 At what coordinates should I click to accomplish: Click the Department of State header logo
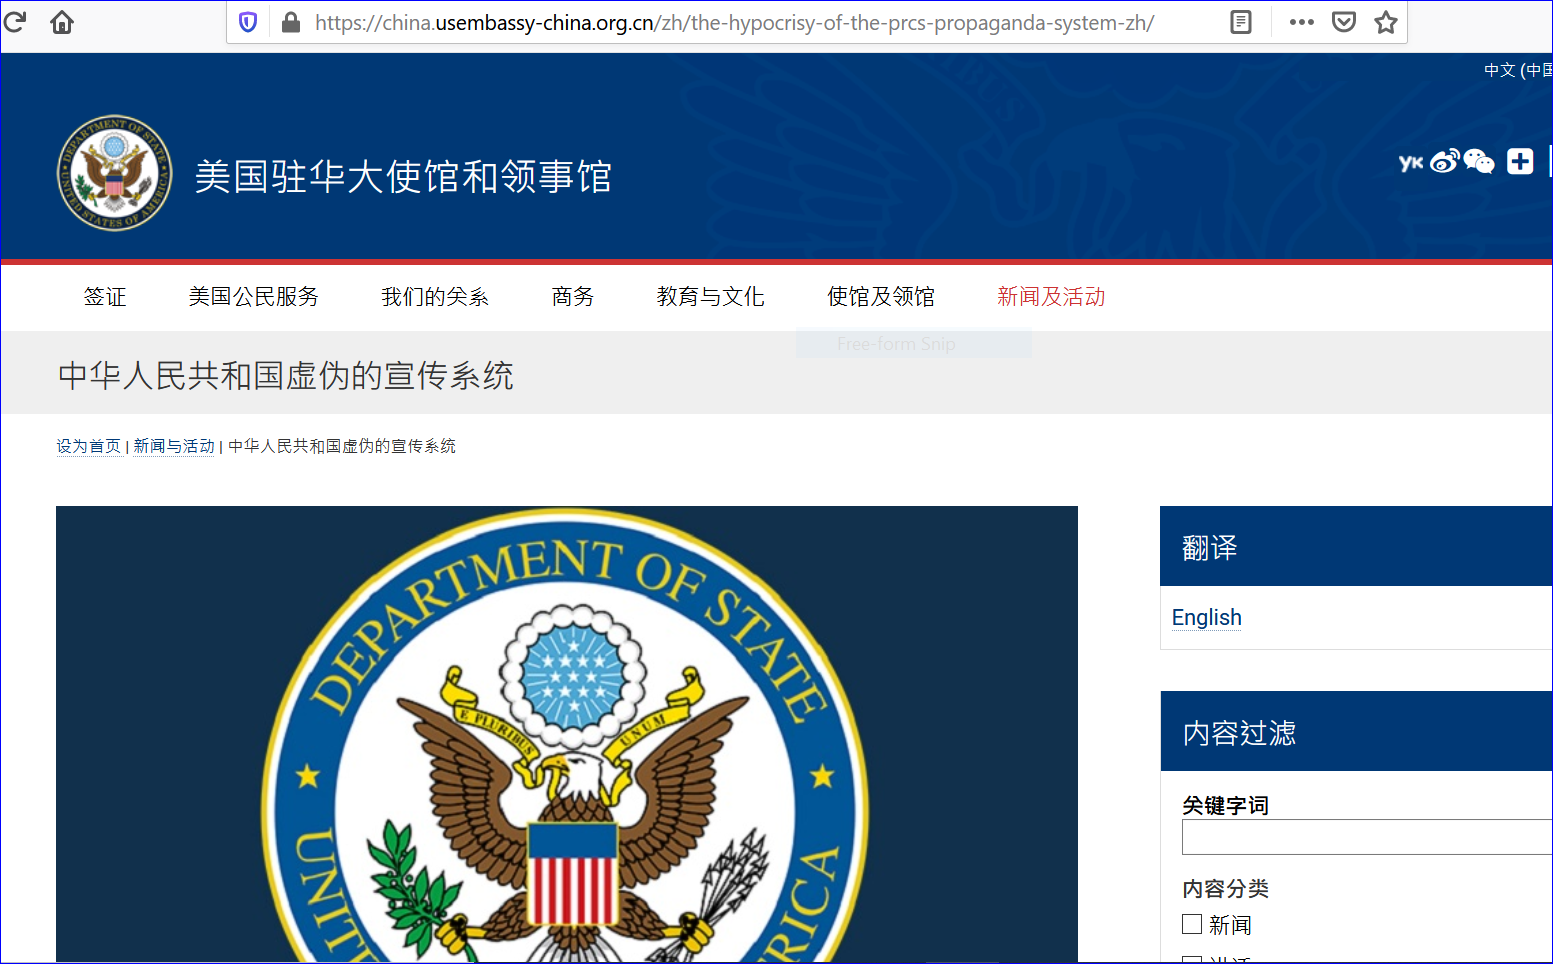(114, 173)
